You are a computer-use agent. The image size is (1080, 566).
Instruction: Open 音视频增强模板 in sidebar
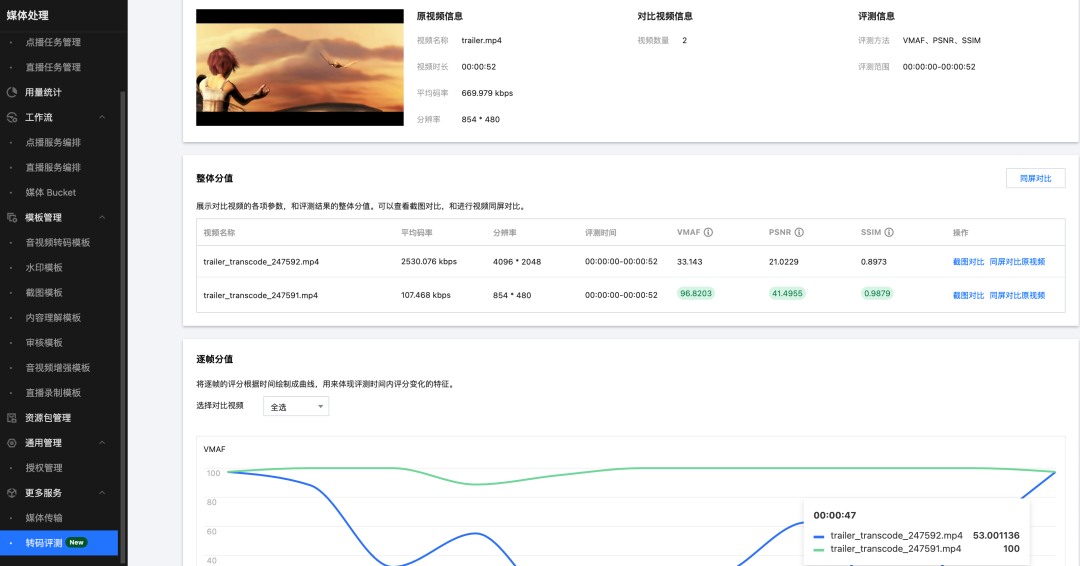click(x=58, y=368)
